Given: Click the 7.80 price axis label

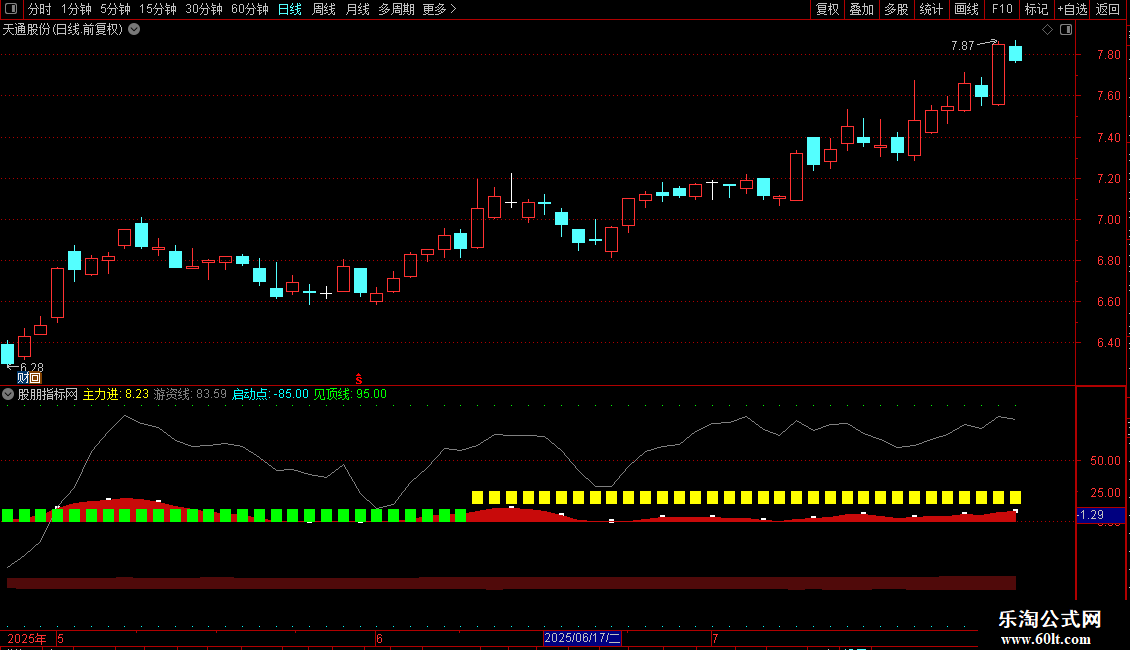Looking at the screenshot, I should pyautogui.click(x=1108, y=55).
